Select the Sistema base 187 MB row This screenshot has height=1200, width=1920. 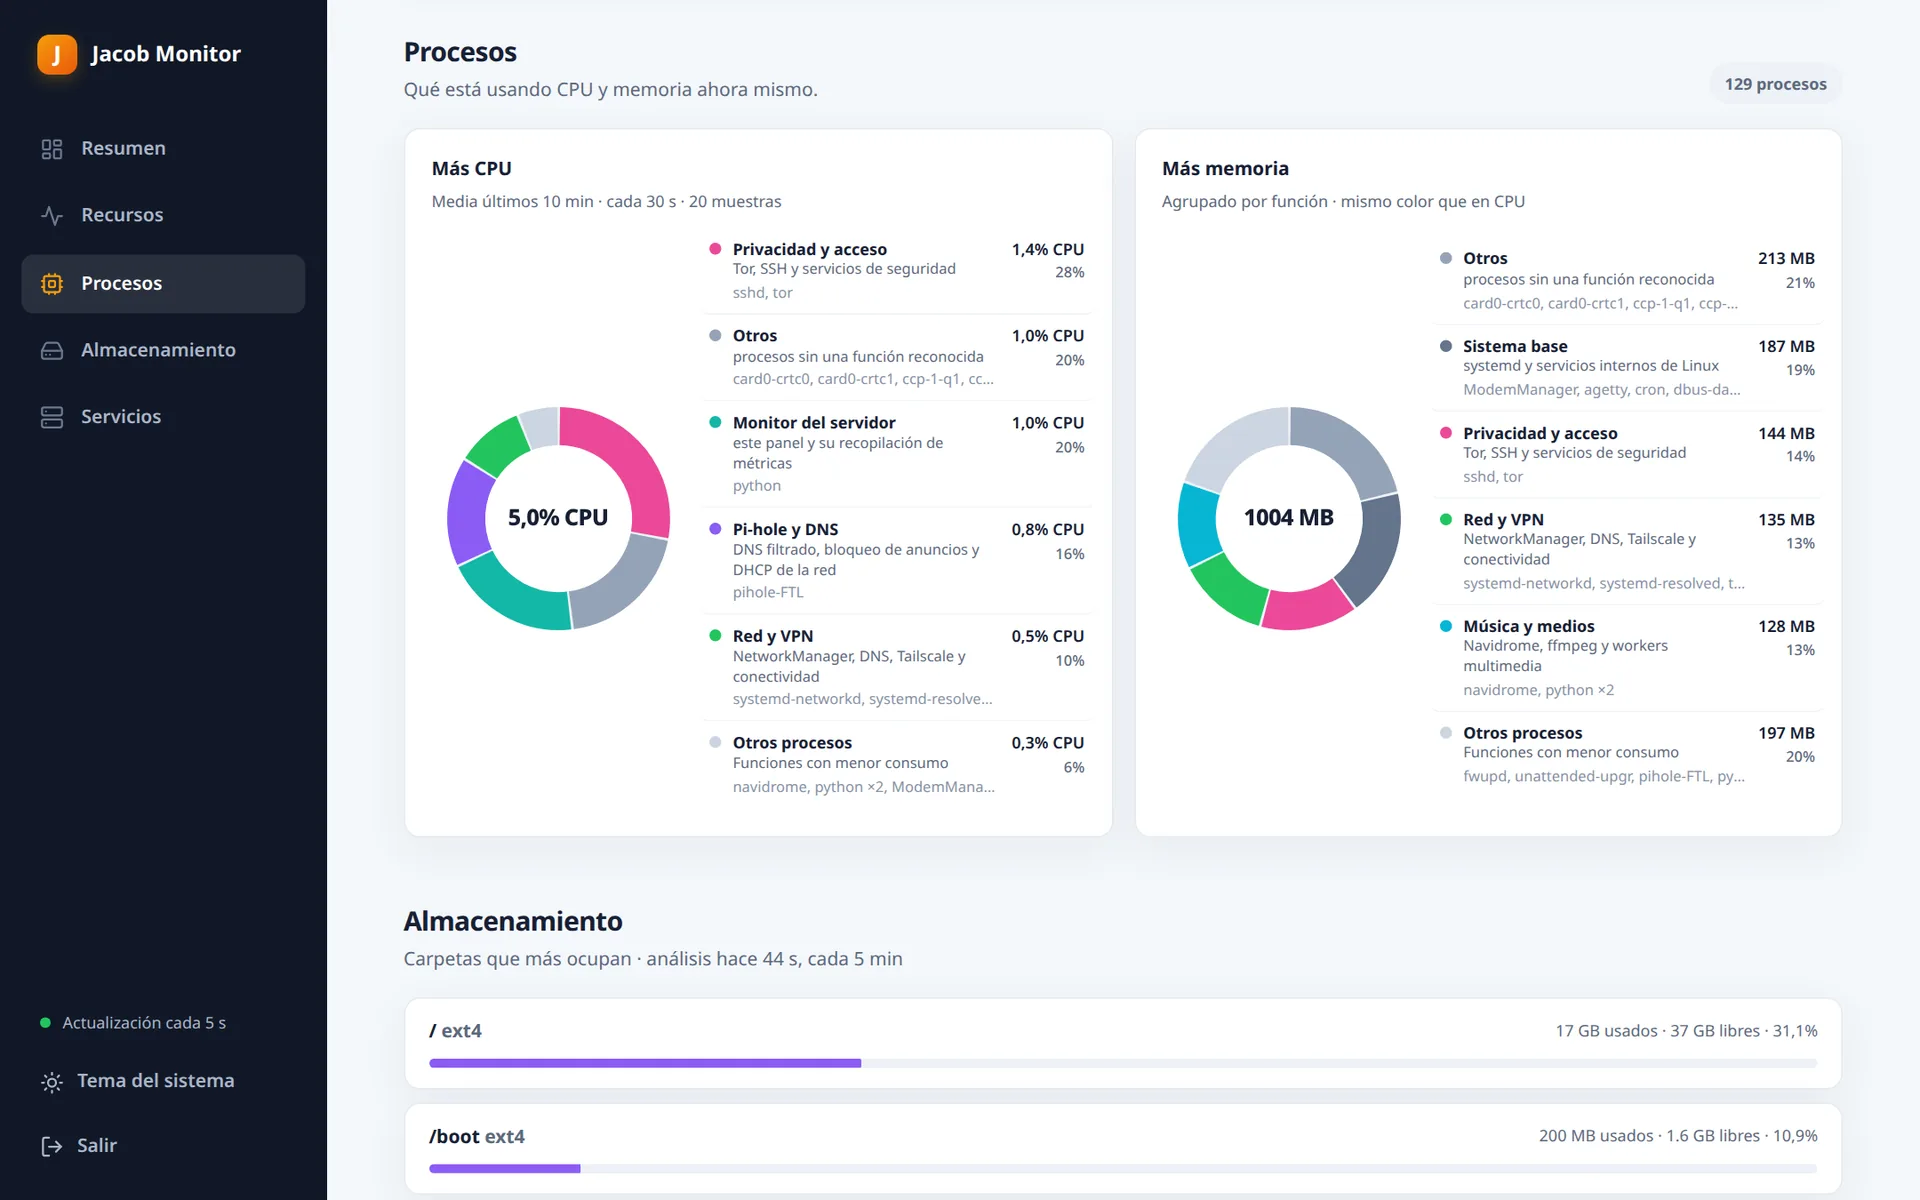point(1627,367)
